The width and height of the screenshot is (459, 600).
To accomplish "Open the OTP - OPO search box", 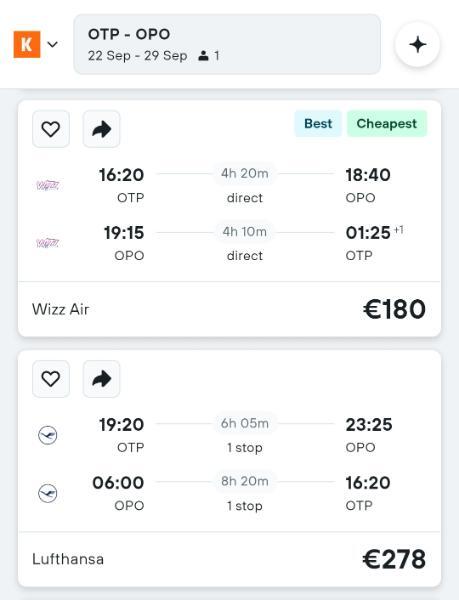I will coord(227,44).
